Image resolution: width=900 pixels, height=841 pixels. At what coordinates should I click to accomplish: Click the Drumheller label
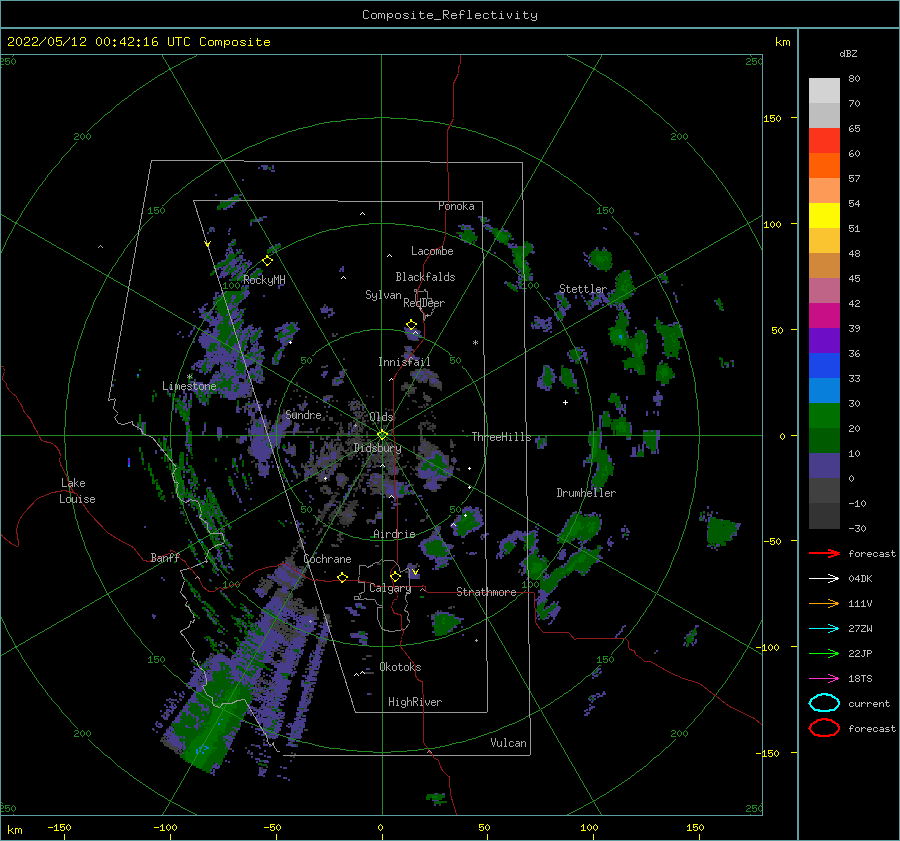point(586,493)
